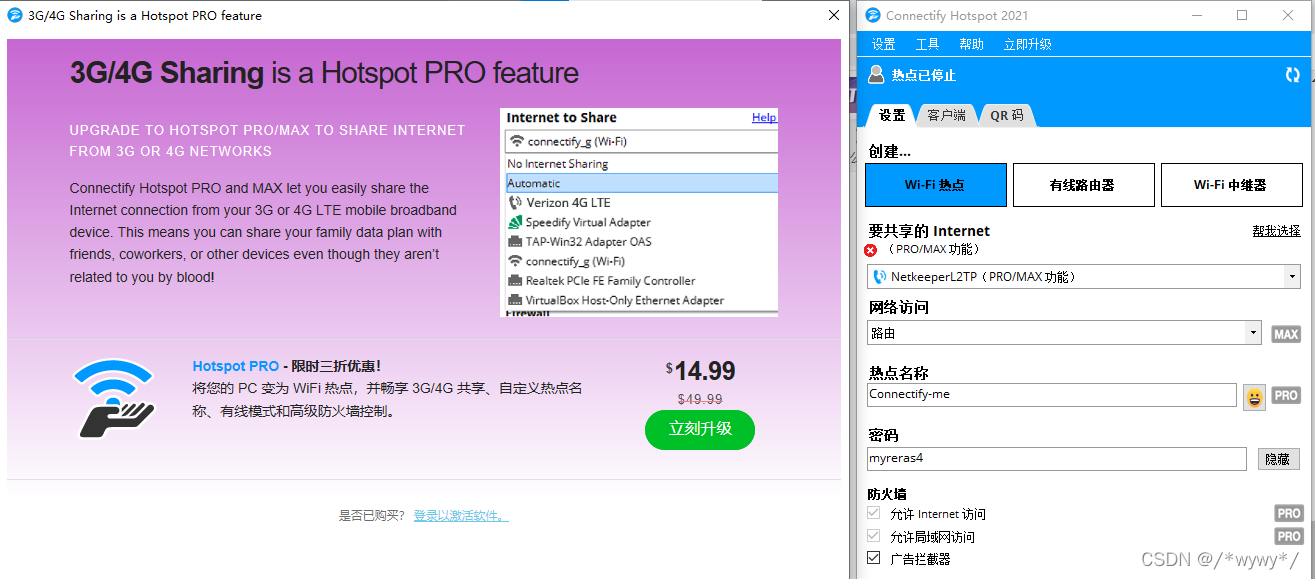The height and width of the screenshot is (579, 1315).
Task: Click the 是否已购买? text
Action: coord(371,516)
